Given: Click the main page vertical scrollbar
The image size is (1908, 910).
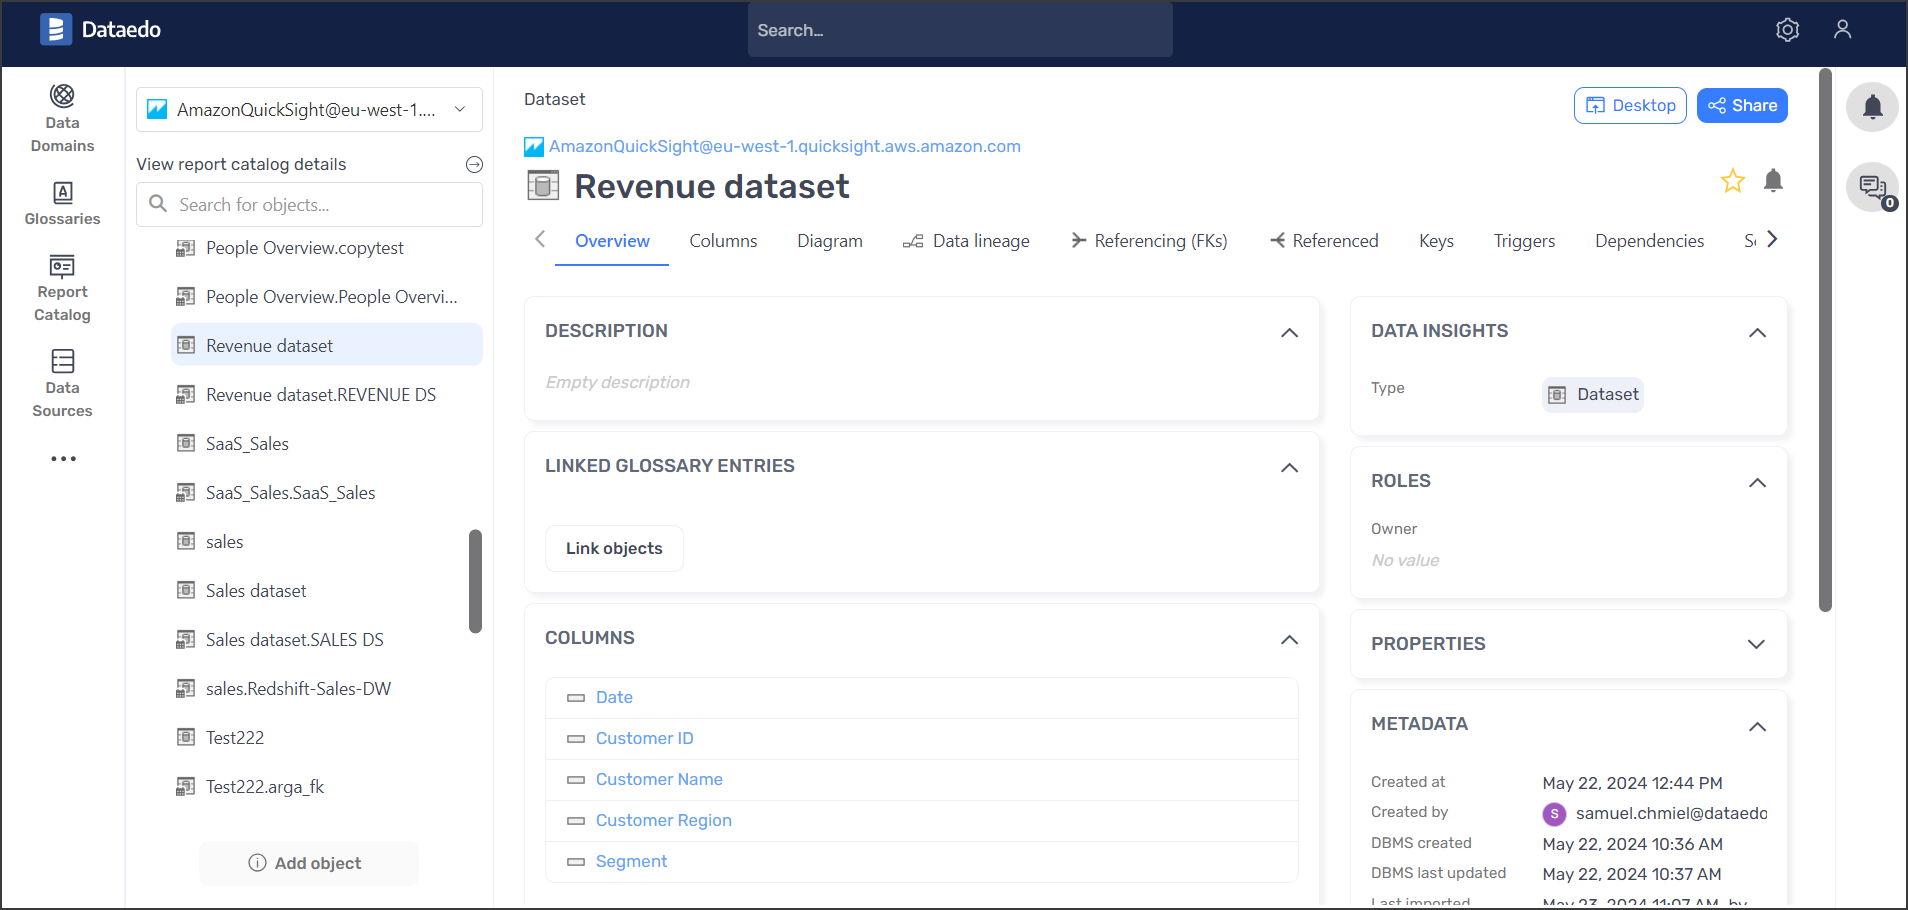Looking at the screenshot, I should pos(1825,340).
